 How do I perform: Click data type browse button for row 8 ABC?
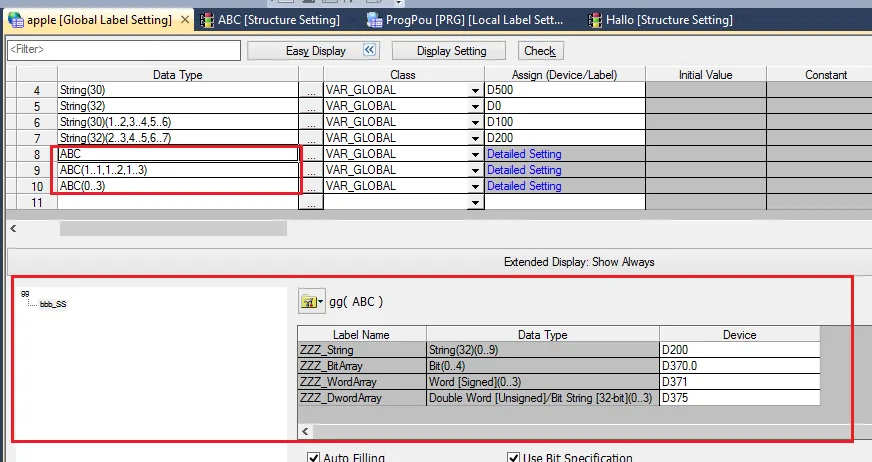(313, 154)
